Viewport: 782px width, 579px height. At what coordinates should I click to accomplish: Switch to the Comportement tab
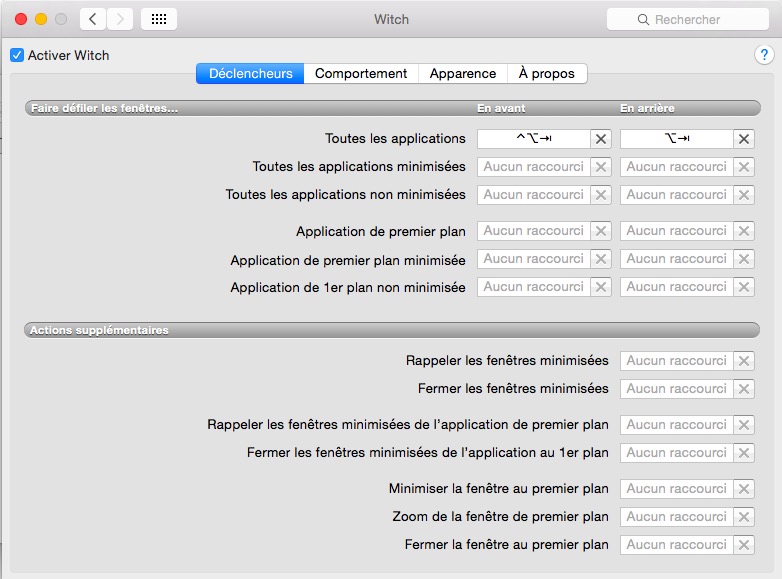click(361, 73)
